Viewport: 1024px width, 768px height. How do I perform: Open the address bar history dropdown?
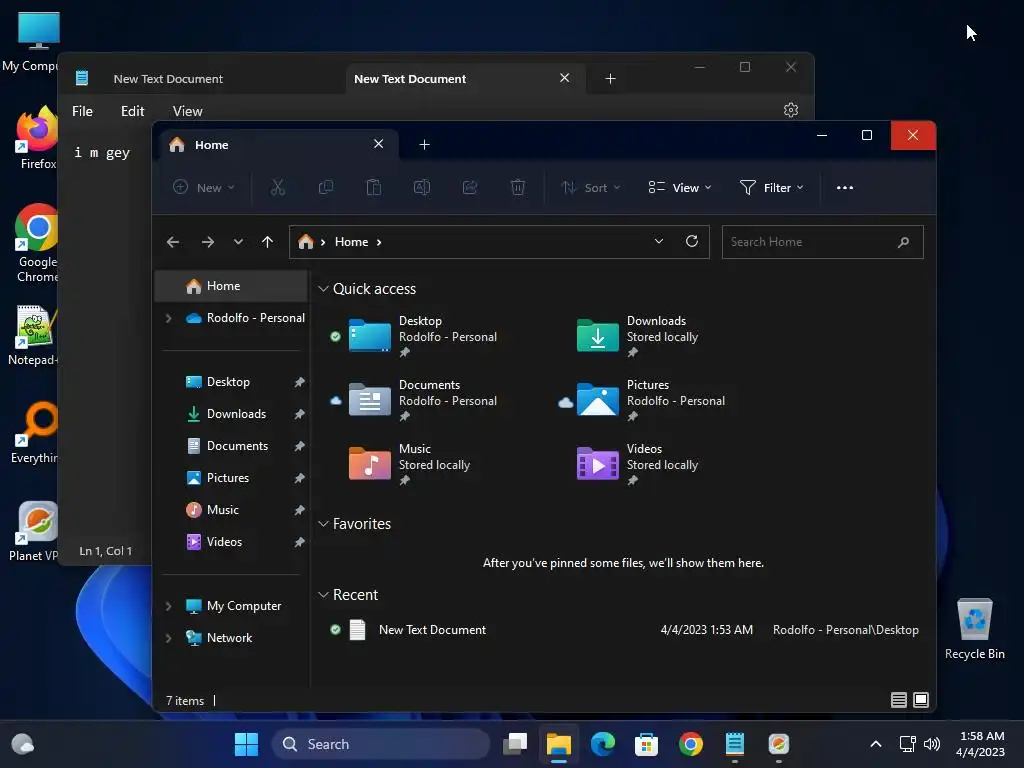(x=659, y=242)
